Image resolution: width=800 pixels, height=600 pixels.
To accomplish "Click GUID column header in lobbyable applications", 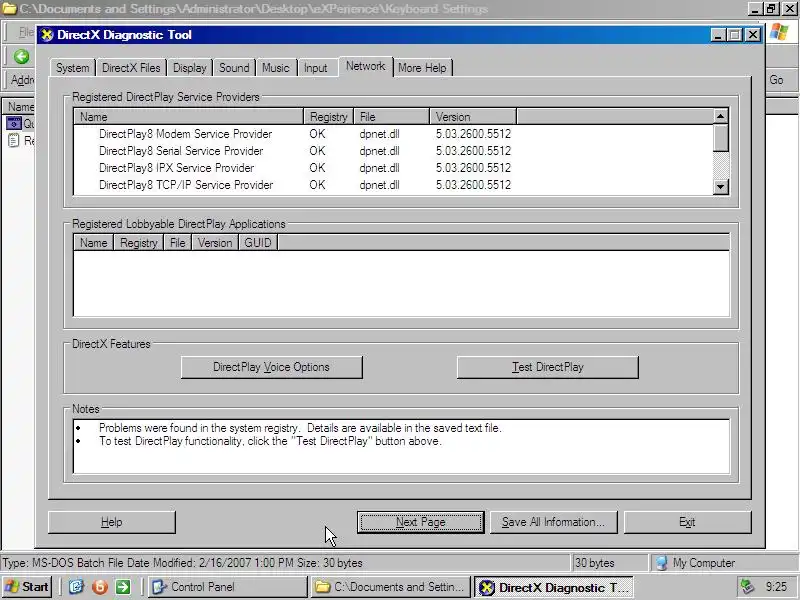I will (x=258, y=243).
